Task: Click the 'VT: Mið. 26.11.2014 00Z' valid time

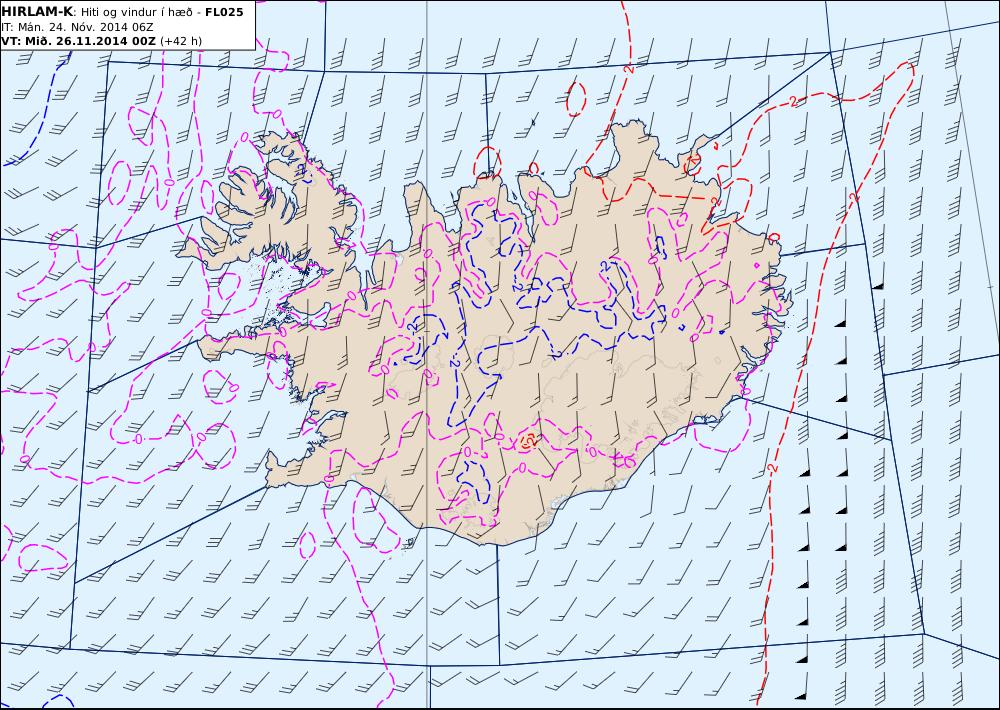Action: tap(78, 41)
